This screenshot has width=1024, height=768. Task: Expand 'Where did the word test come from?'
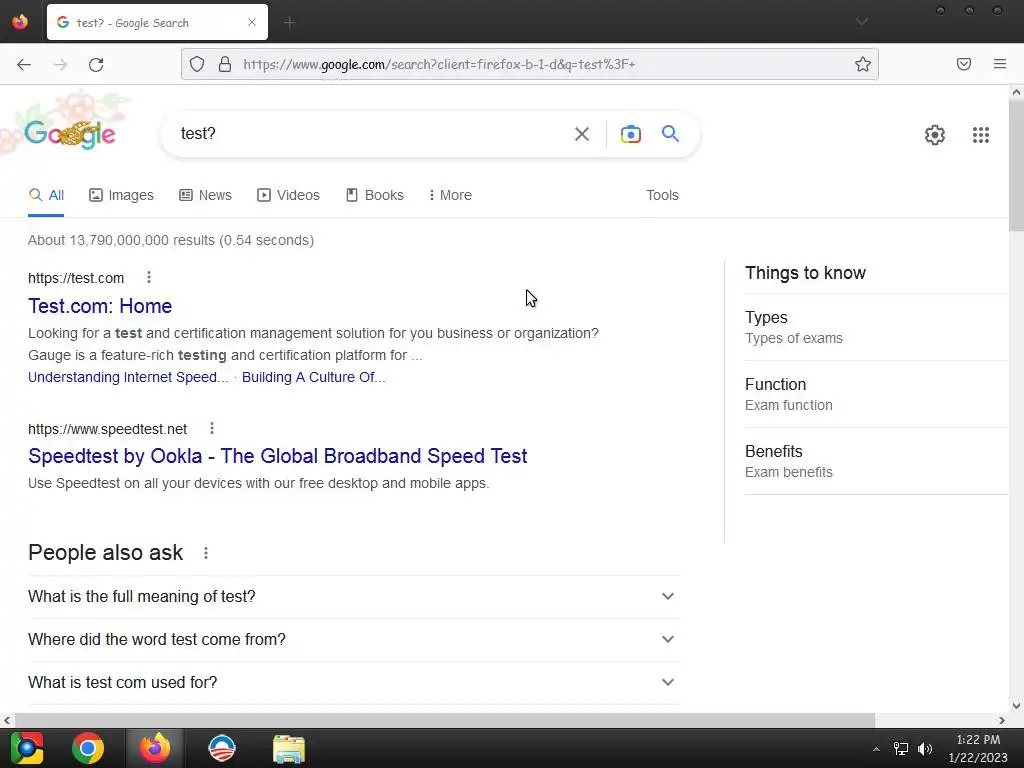353,639
